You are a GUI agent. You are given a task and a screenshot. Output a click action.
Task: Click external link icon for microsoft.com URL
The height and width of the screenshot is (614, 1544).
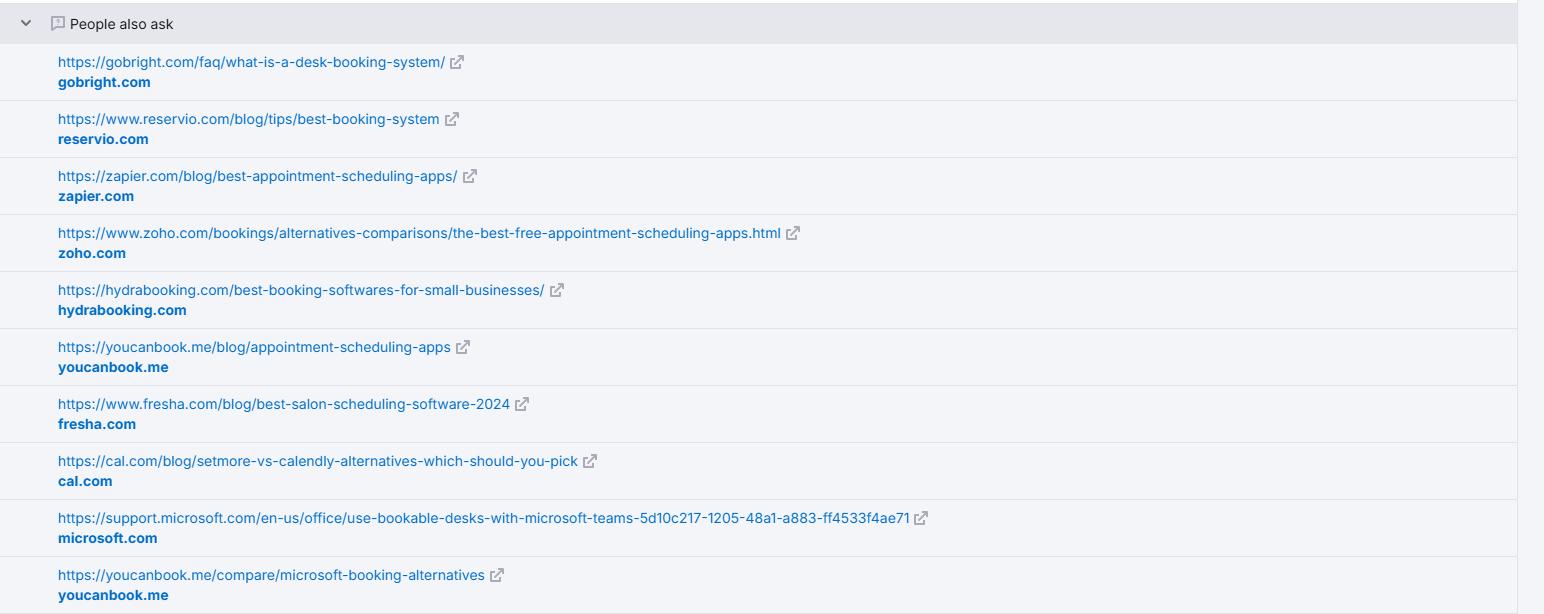921,518
